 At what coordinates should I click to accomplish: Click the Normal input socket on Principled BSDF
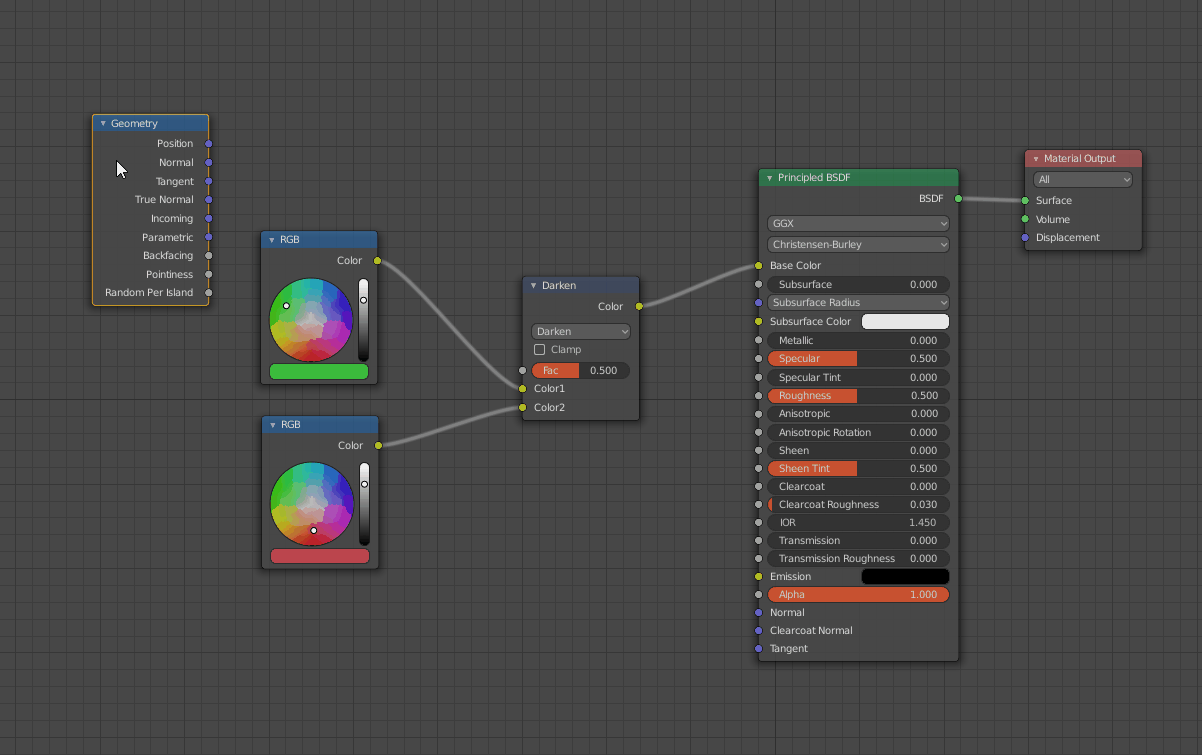[759, 613]
